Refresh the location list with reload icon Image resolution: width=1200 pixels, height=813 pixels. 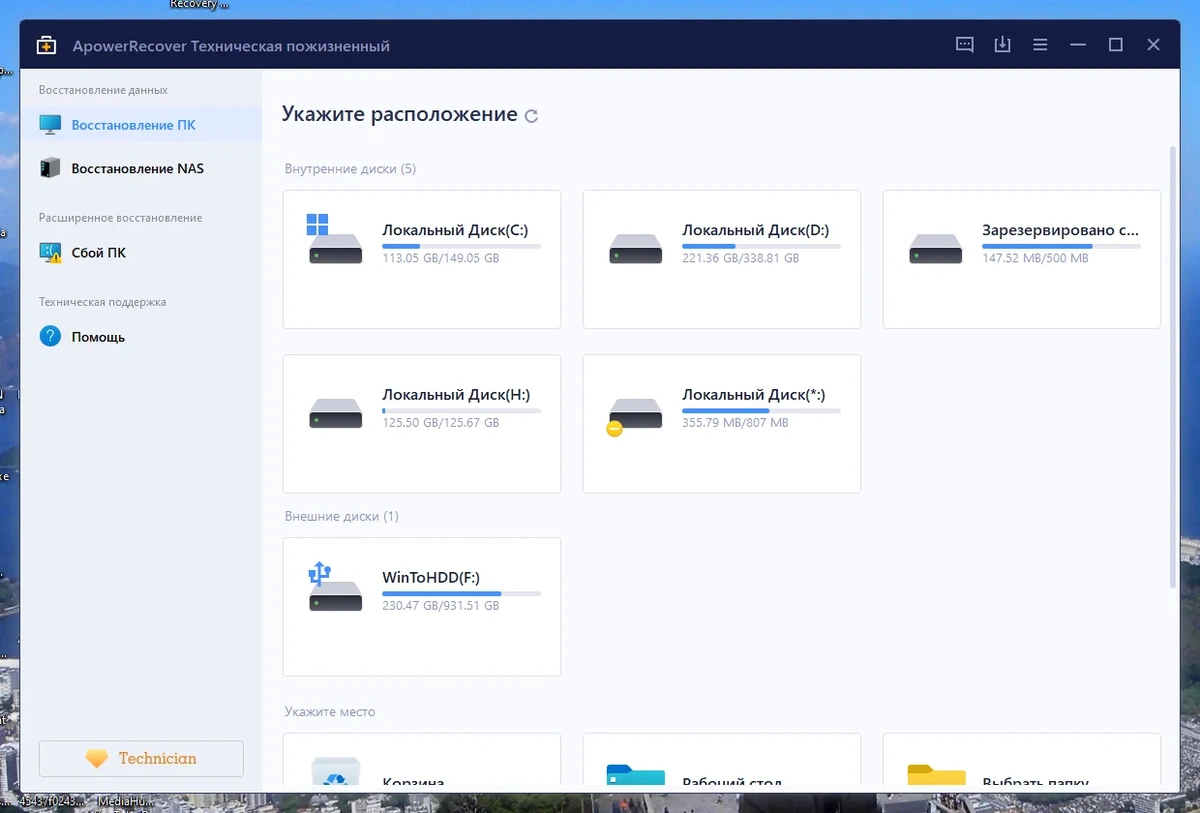coord(532,116)
